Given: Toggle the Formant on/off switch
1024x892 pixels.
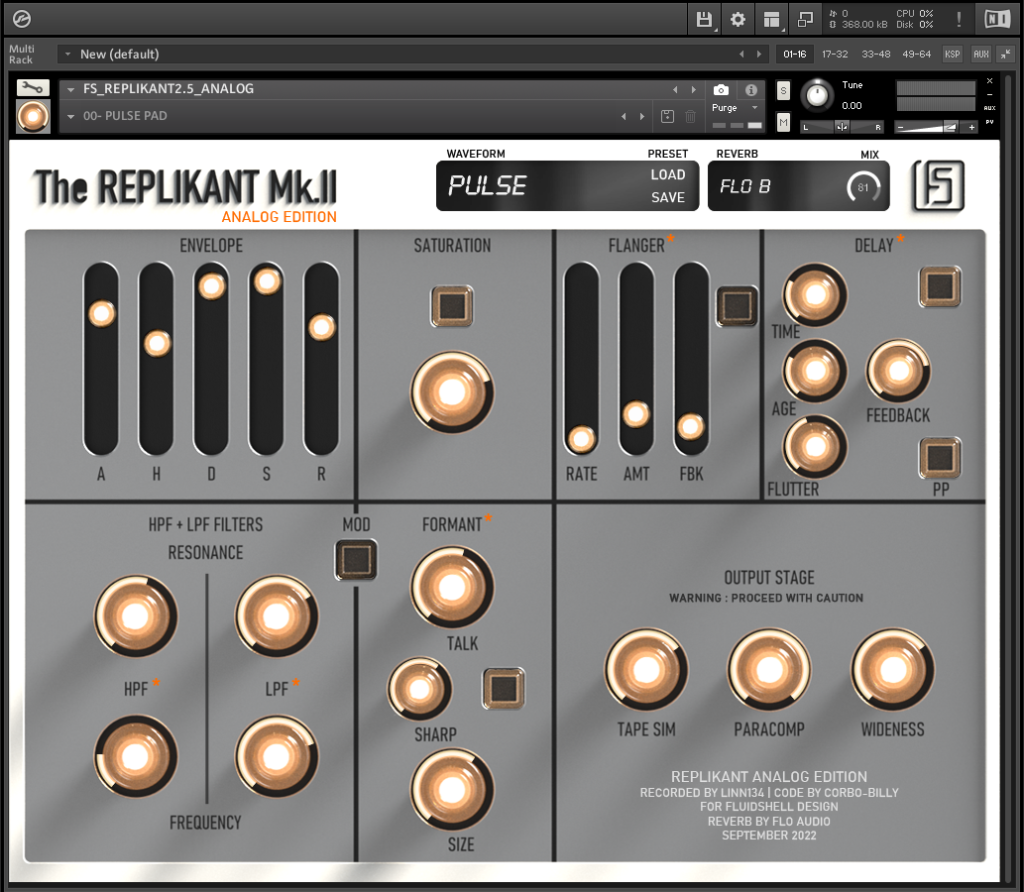Looking at the screenshot, I should point(504,688).
